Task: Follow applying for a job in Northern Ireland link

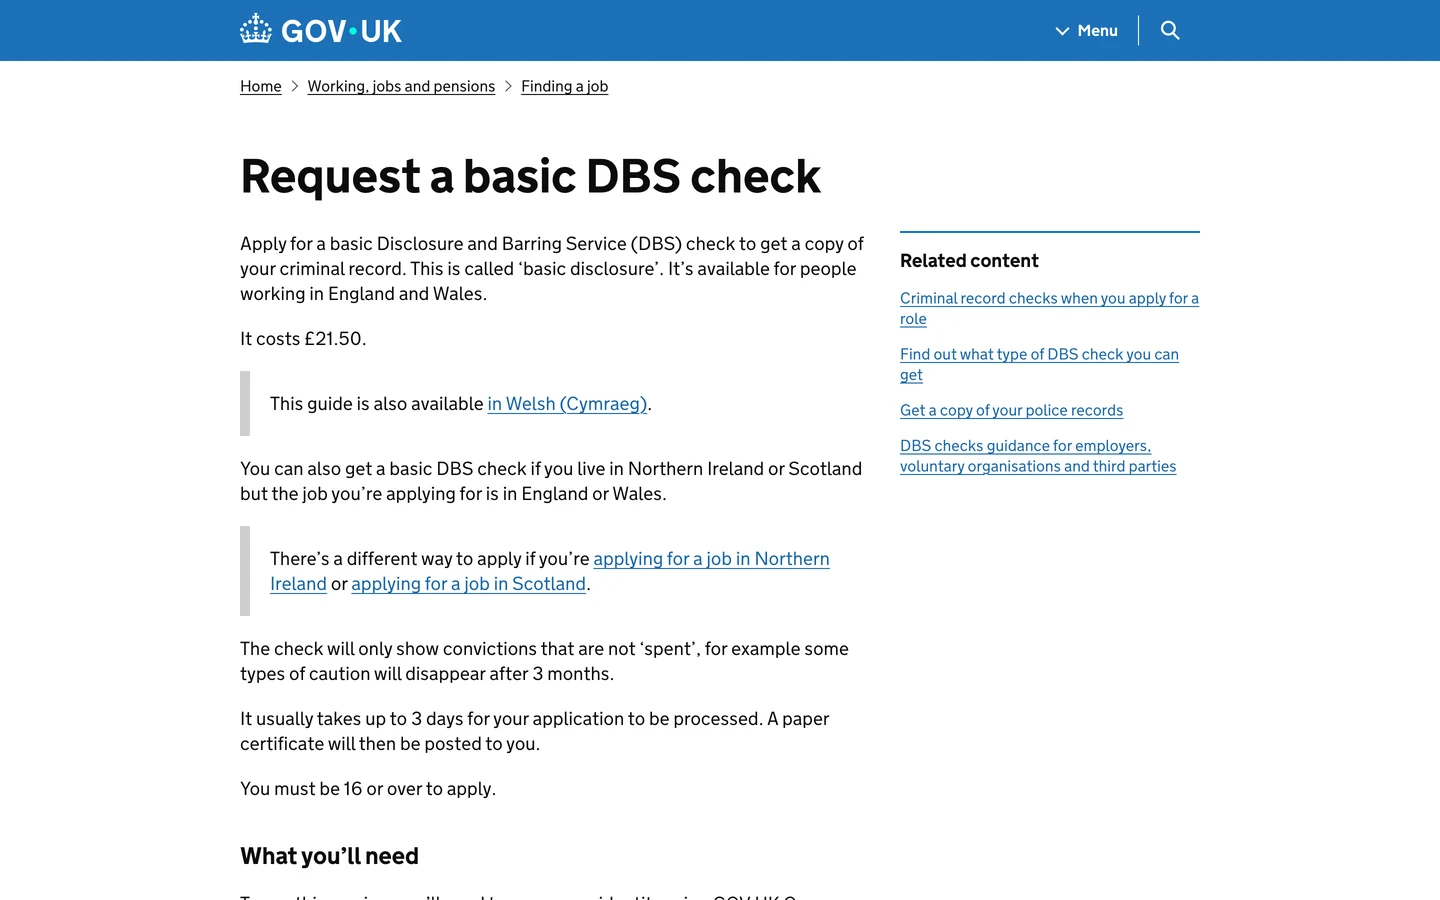Action: (x=711, y=559)
